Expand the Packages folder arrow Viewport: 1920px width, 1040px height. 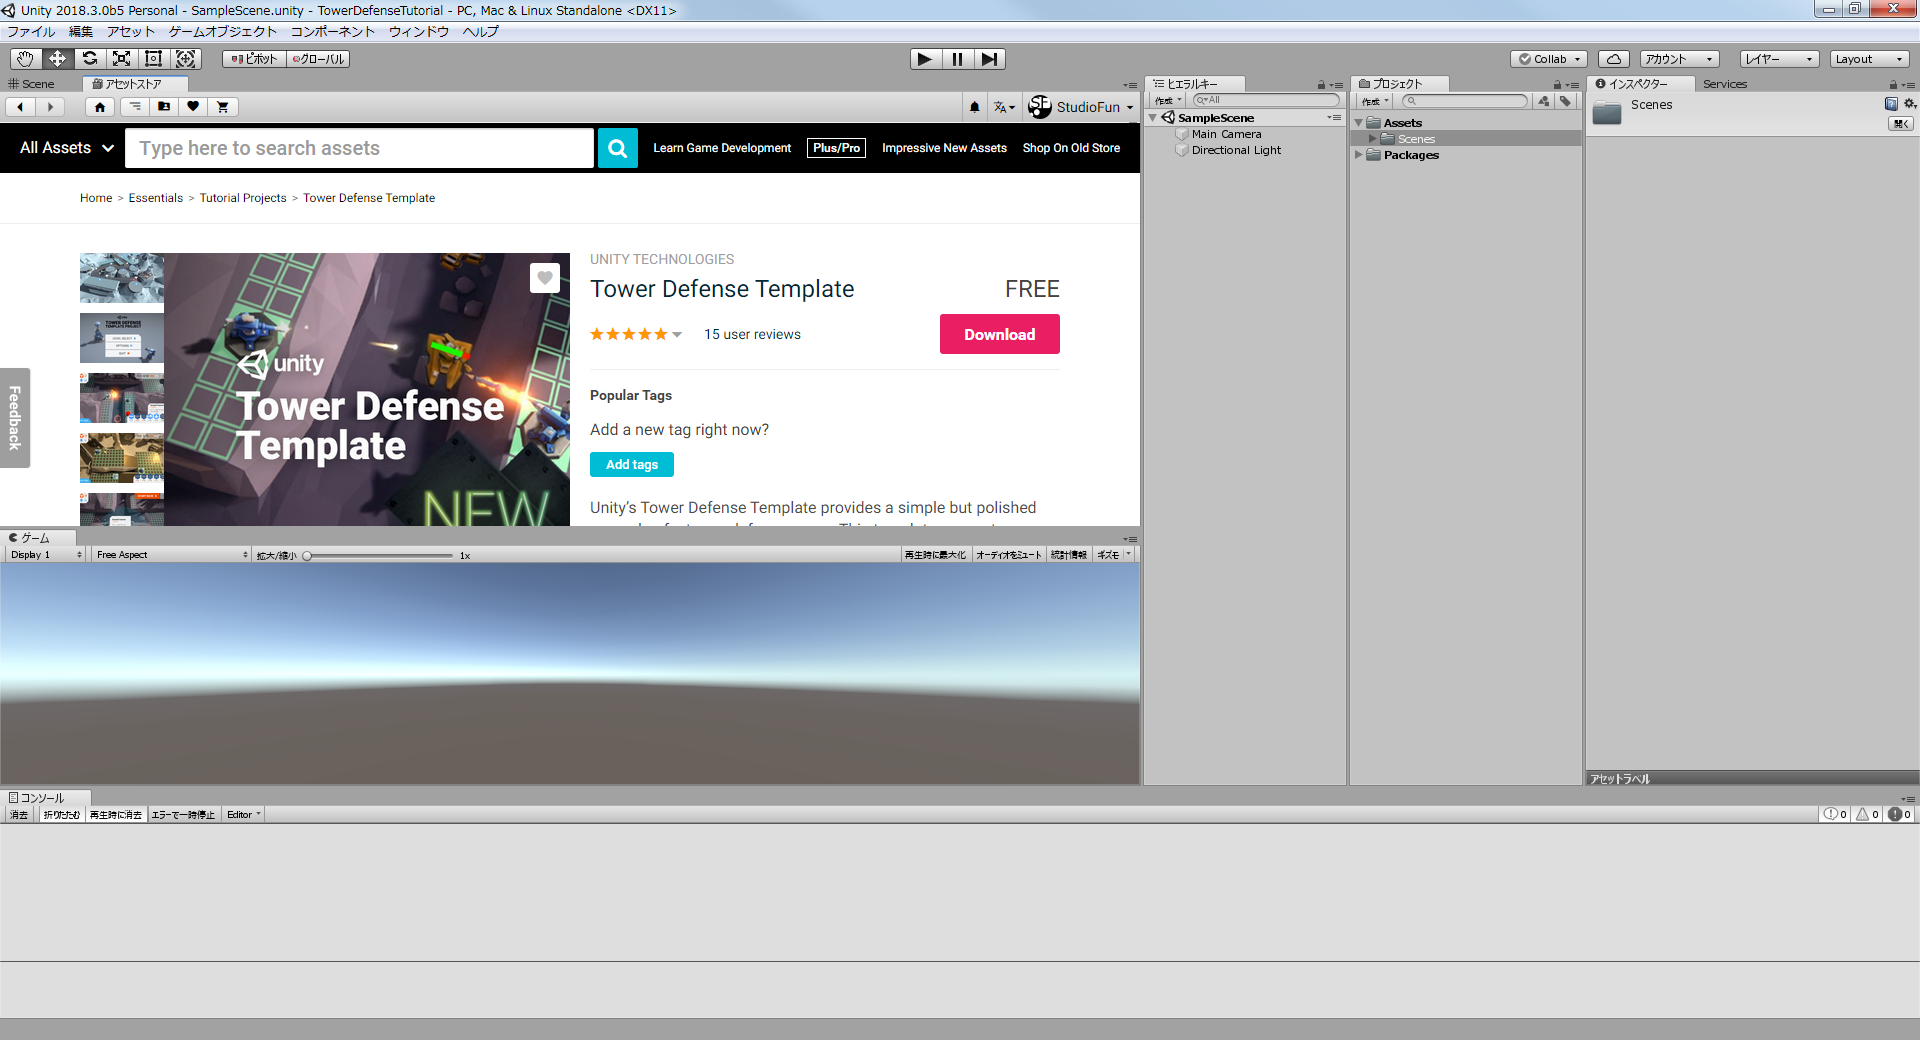(x=1359, y=155)
